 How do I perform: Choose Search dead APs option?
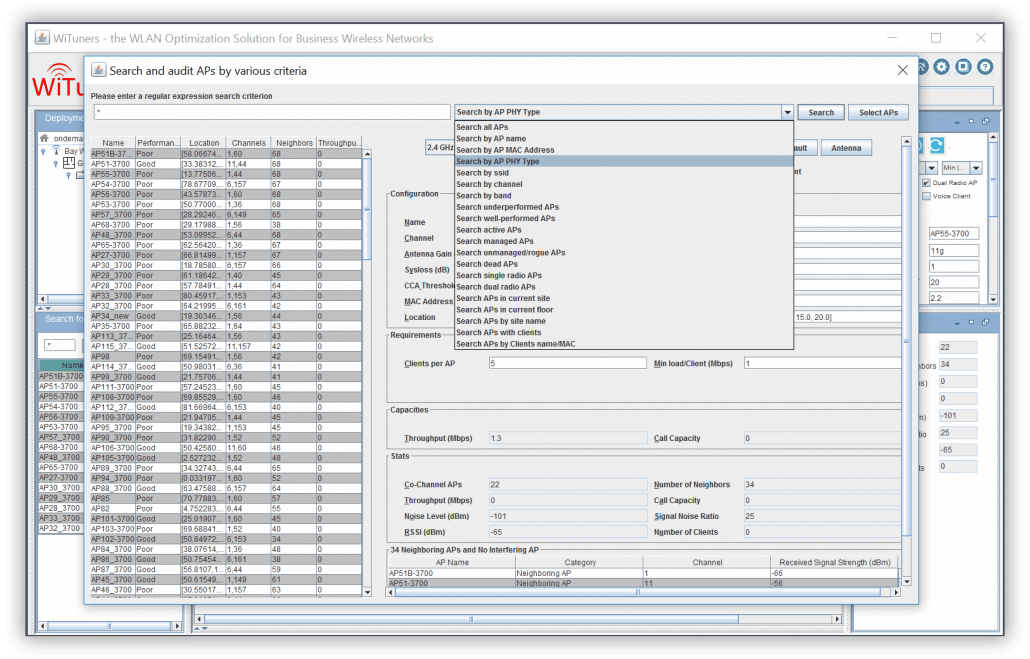623,264
